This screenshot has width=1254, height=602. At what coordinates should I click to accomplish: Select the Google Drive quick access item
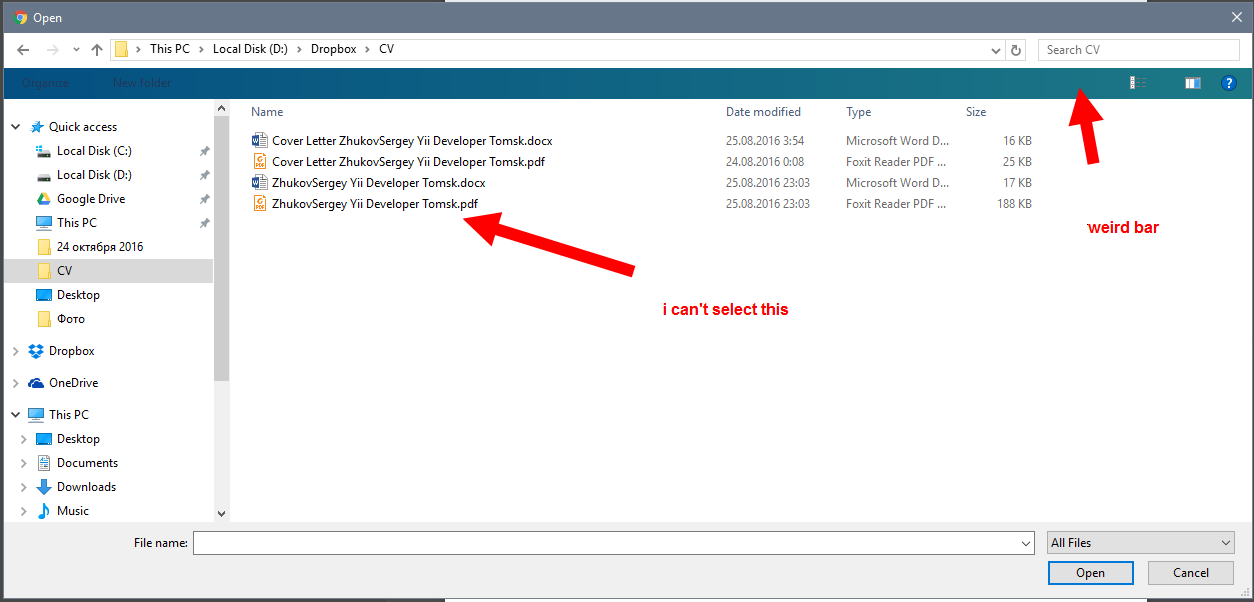(x=90, y=199)
